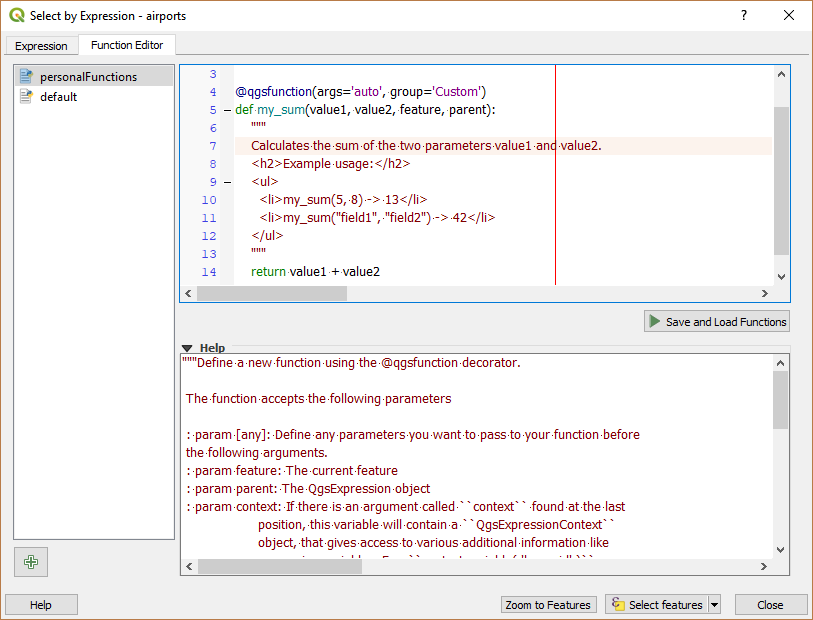Viewport: 813px width, 620px height.
Task: Click Save and Load Functions button
Action: coord(717,321)
